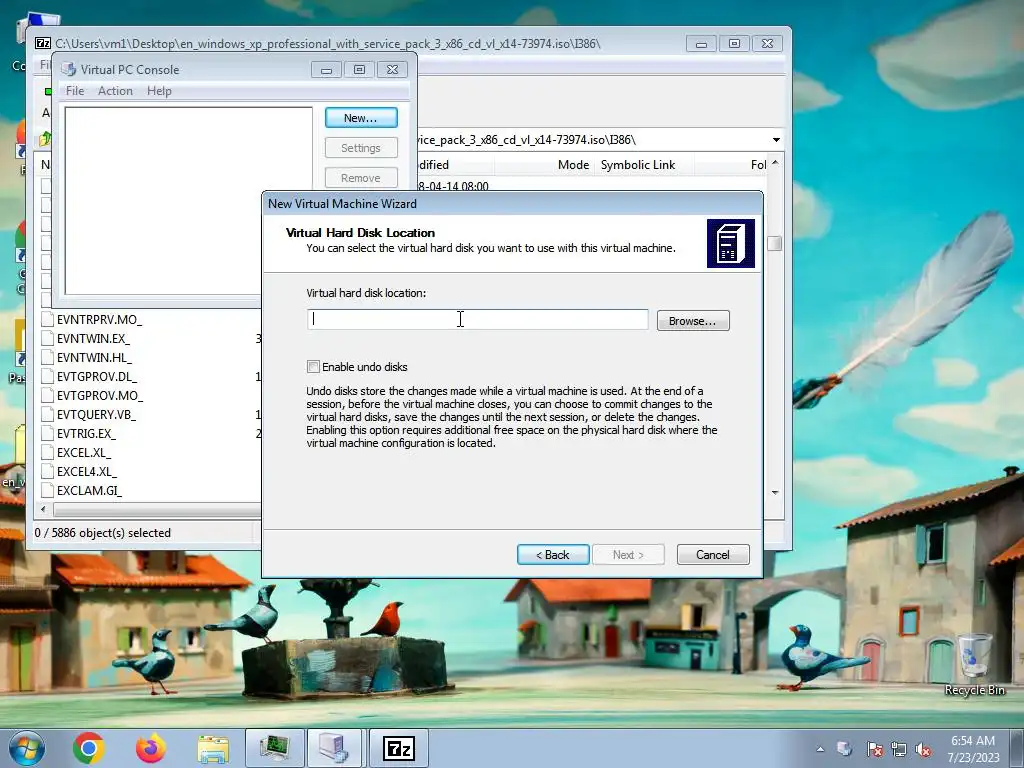The image size is (1024, 768).
Task: Open the taskbar clock showing 6:54 AM
Action: tap(973, 749)
